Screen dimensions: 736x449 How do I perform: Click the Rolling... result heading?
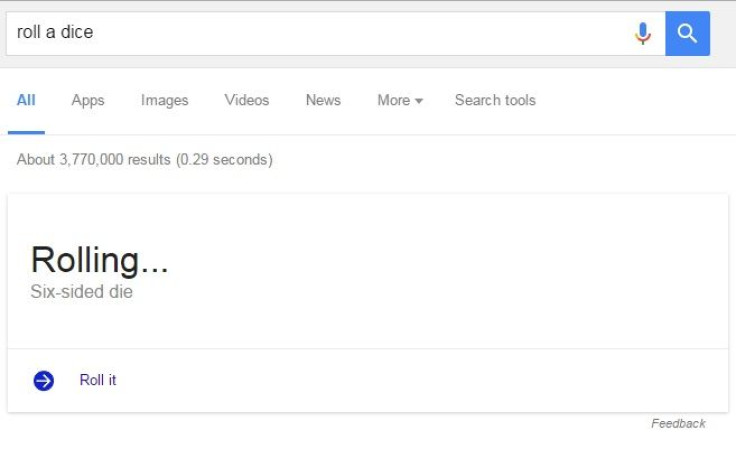pos(99,260)
